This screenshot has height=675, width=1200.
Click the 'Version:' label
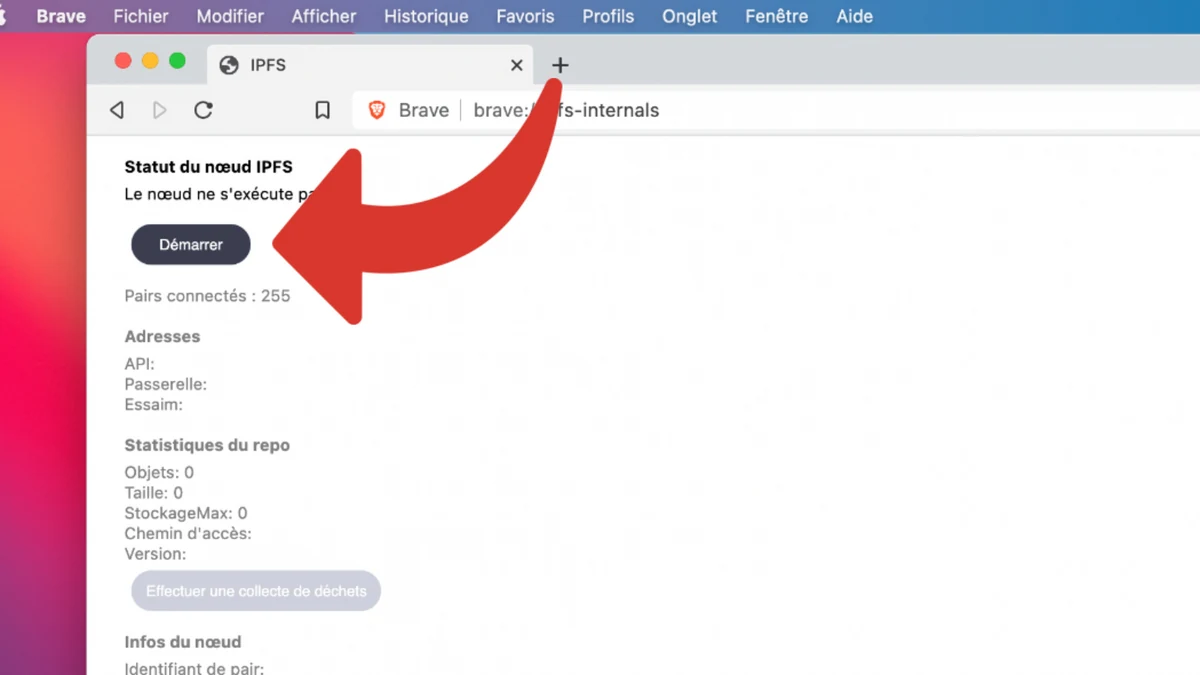click(x=155, y=554)
